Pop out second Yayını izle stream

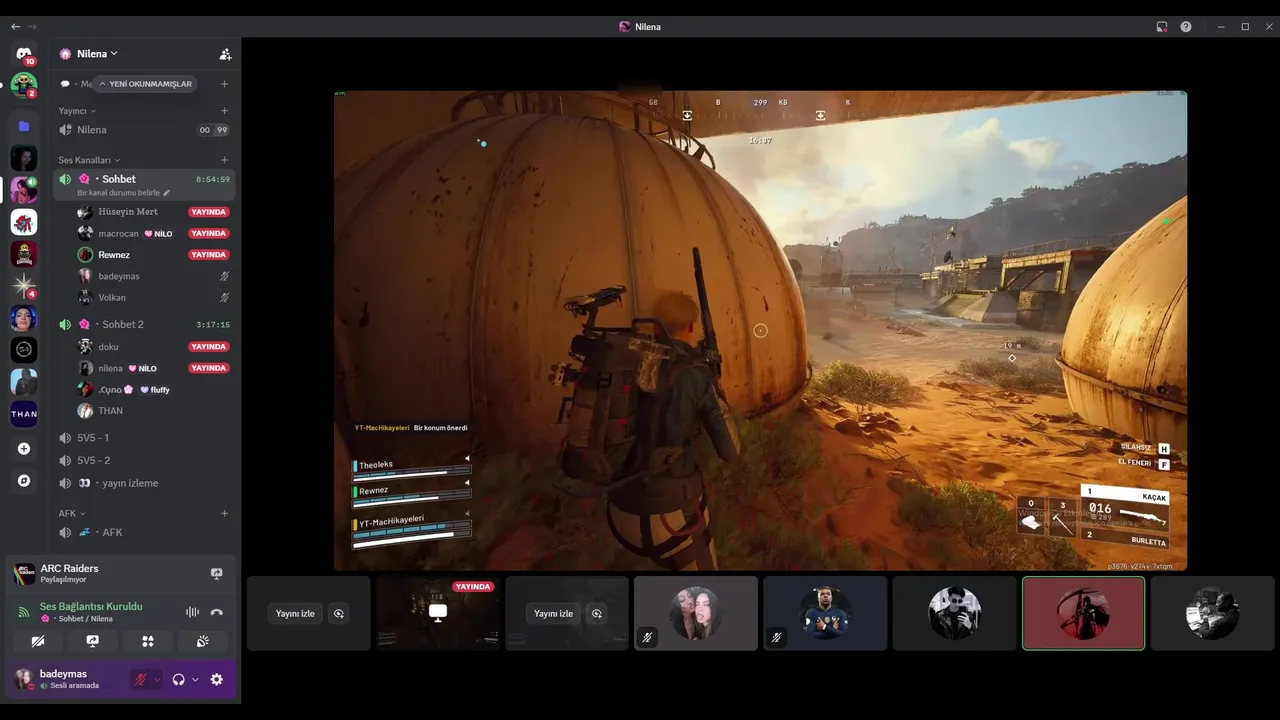tap(597, 614)
